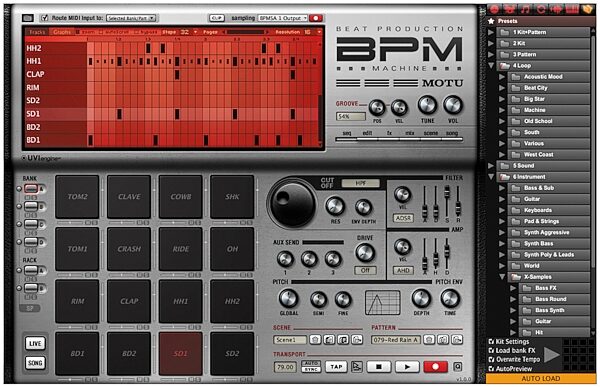Viewport: 600px width, 387px height.
Task: Click the last icon in the Scene section
Action: click(357, 340)
